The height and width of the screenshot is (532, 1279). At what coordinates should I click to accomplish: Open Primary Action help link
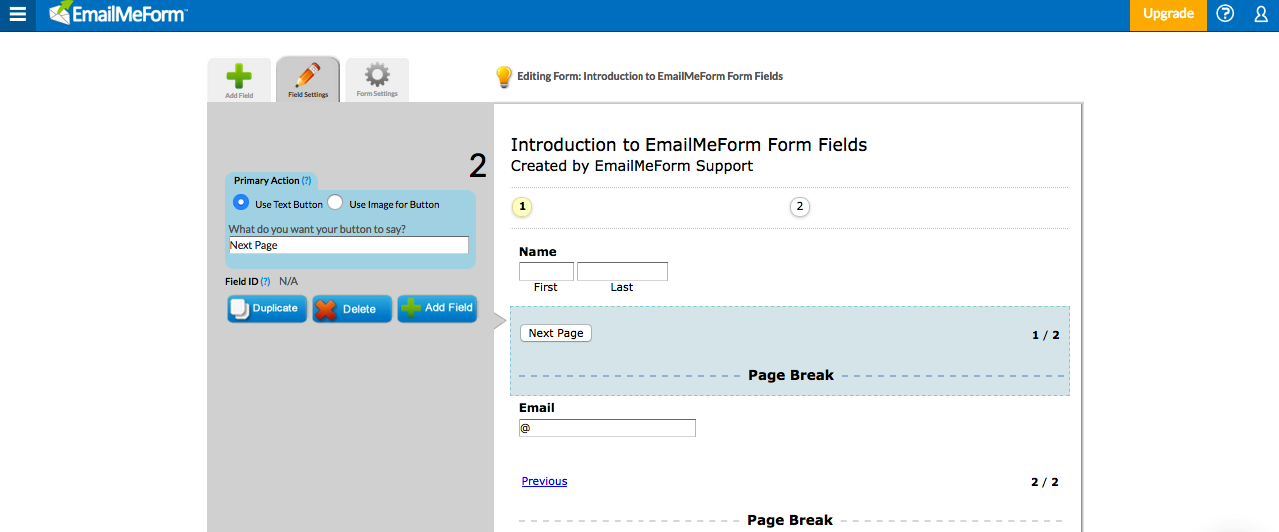click(x=306, y=181)
